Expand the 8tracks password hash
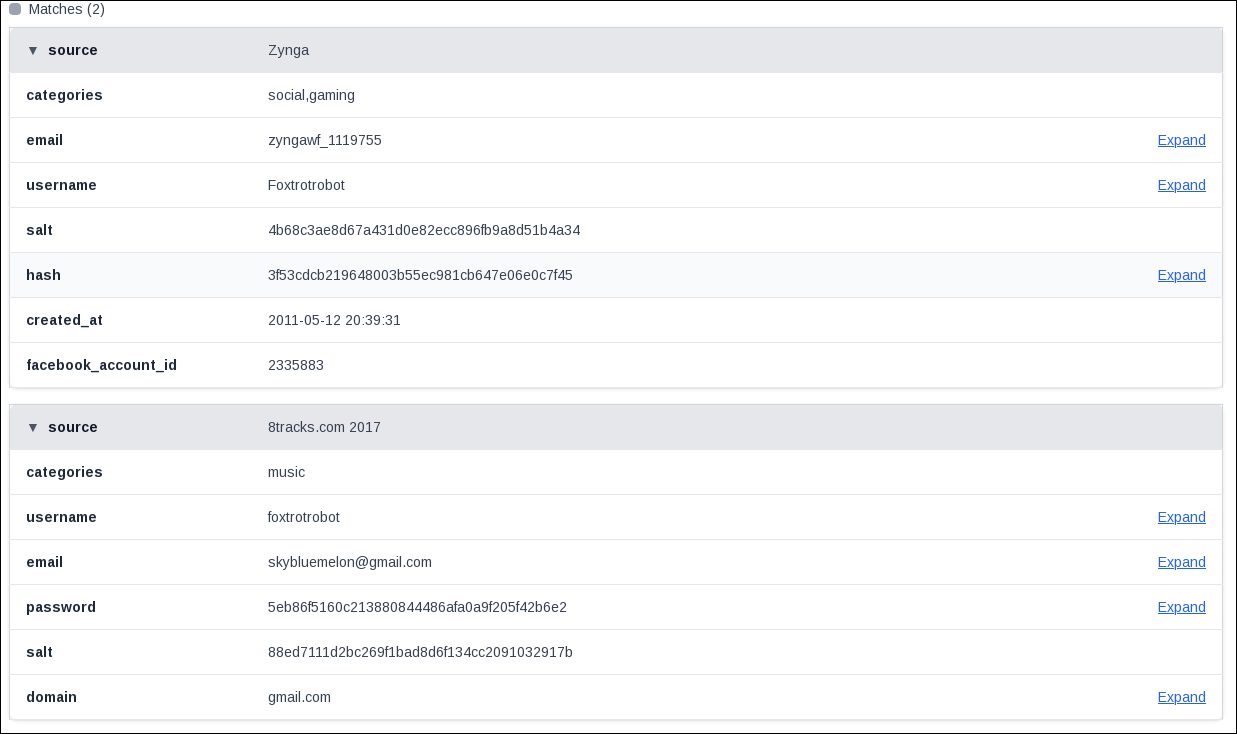 coord(1181,607)
